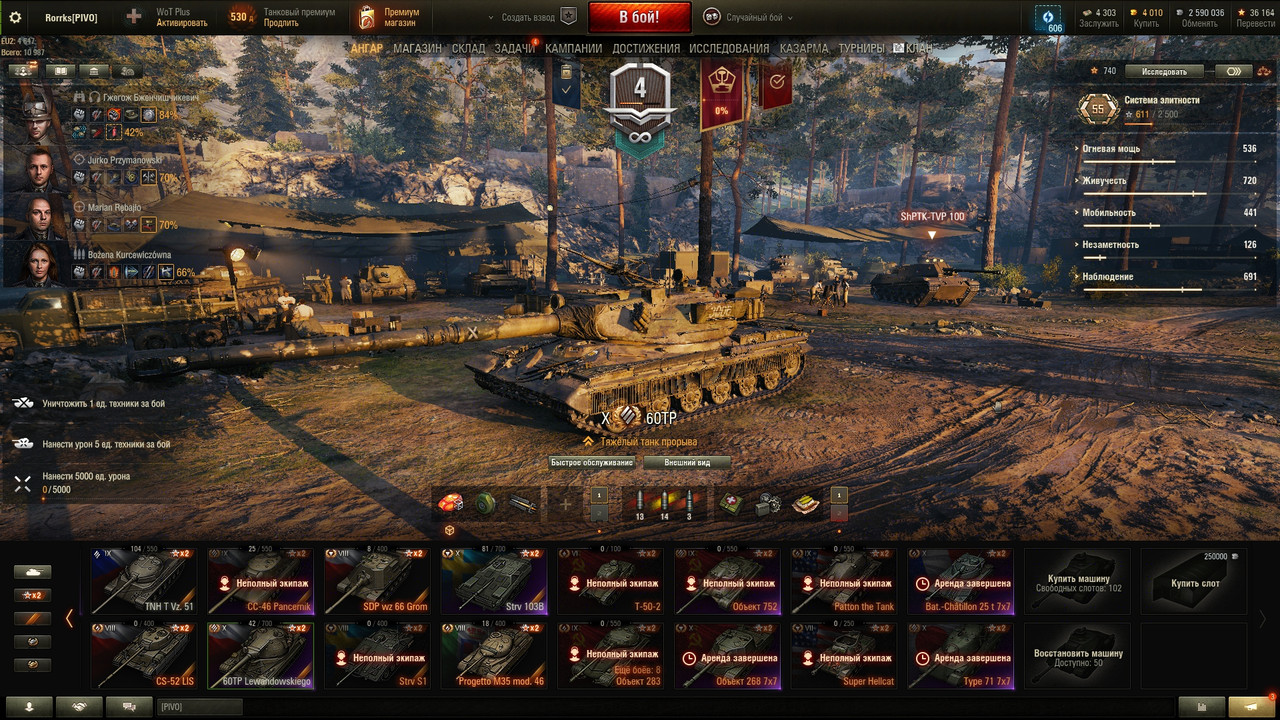
Task: Start battle with the В бой! button
Action: (639, 17)
